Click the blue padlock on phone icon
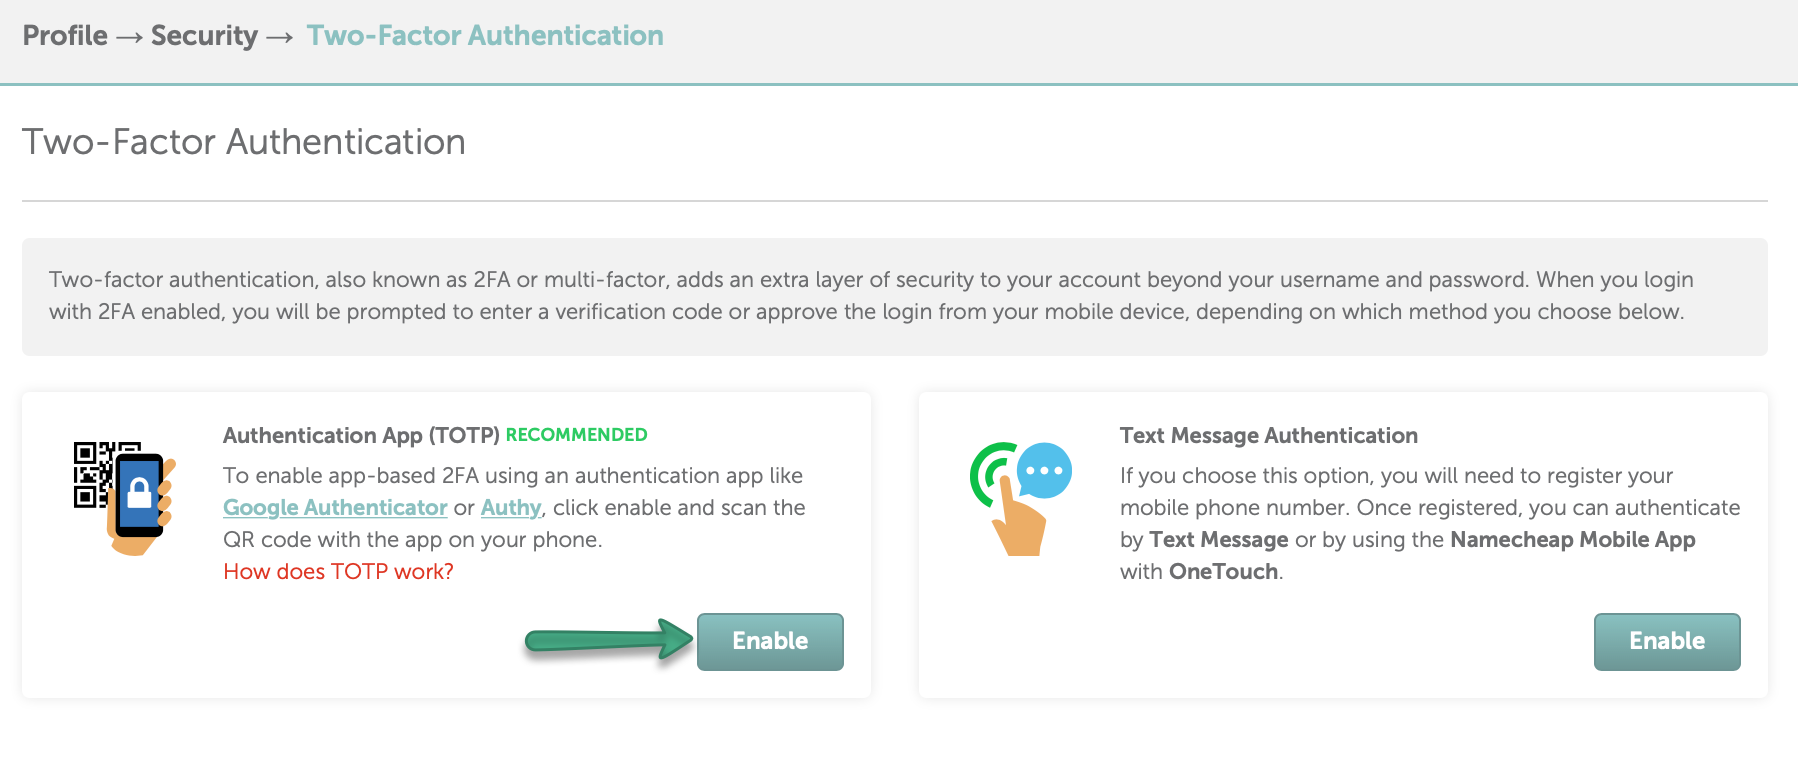 pos(140,492)
